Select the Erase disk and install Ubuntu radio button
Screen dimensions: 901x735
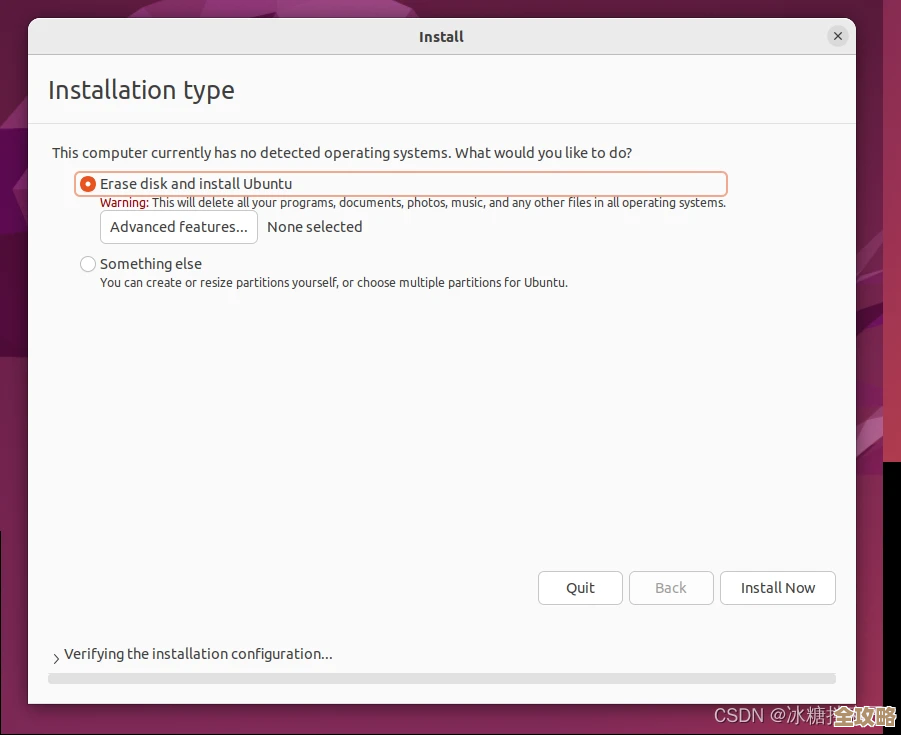pos(88,184)
